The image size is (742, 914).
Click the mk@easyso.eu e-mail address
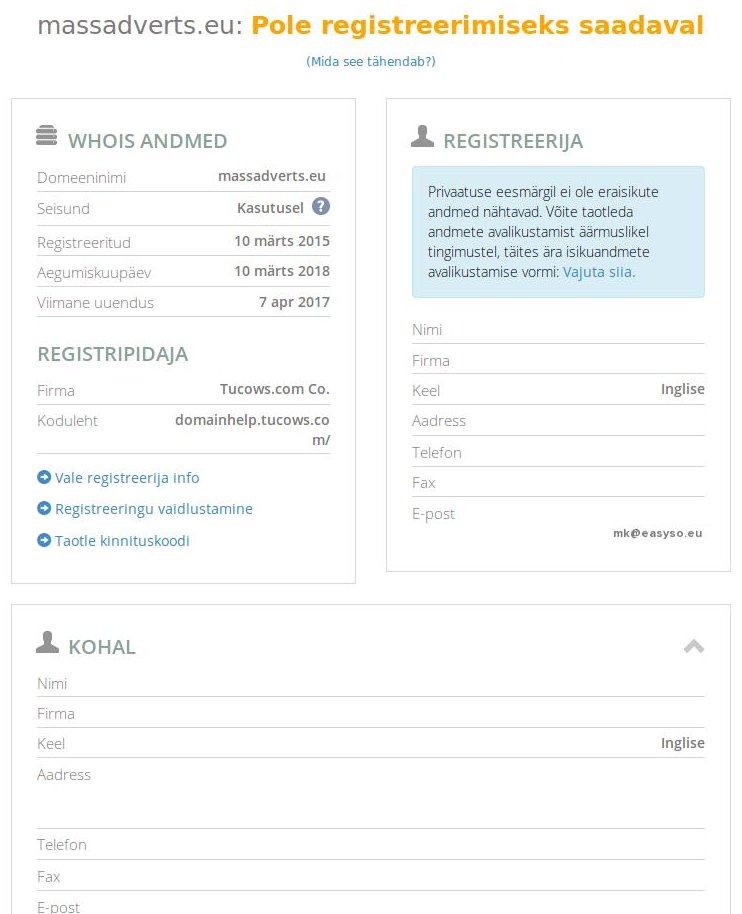click(x=658, y=534)
